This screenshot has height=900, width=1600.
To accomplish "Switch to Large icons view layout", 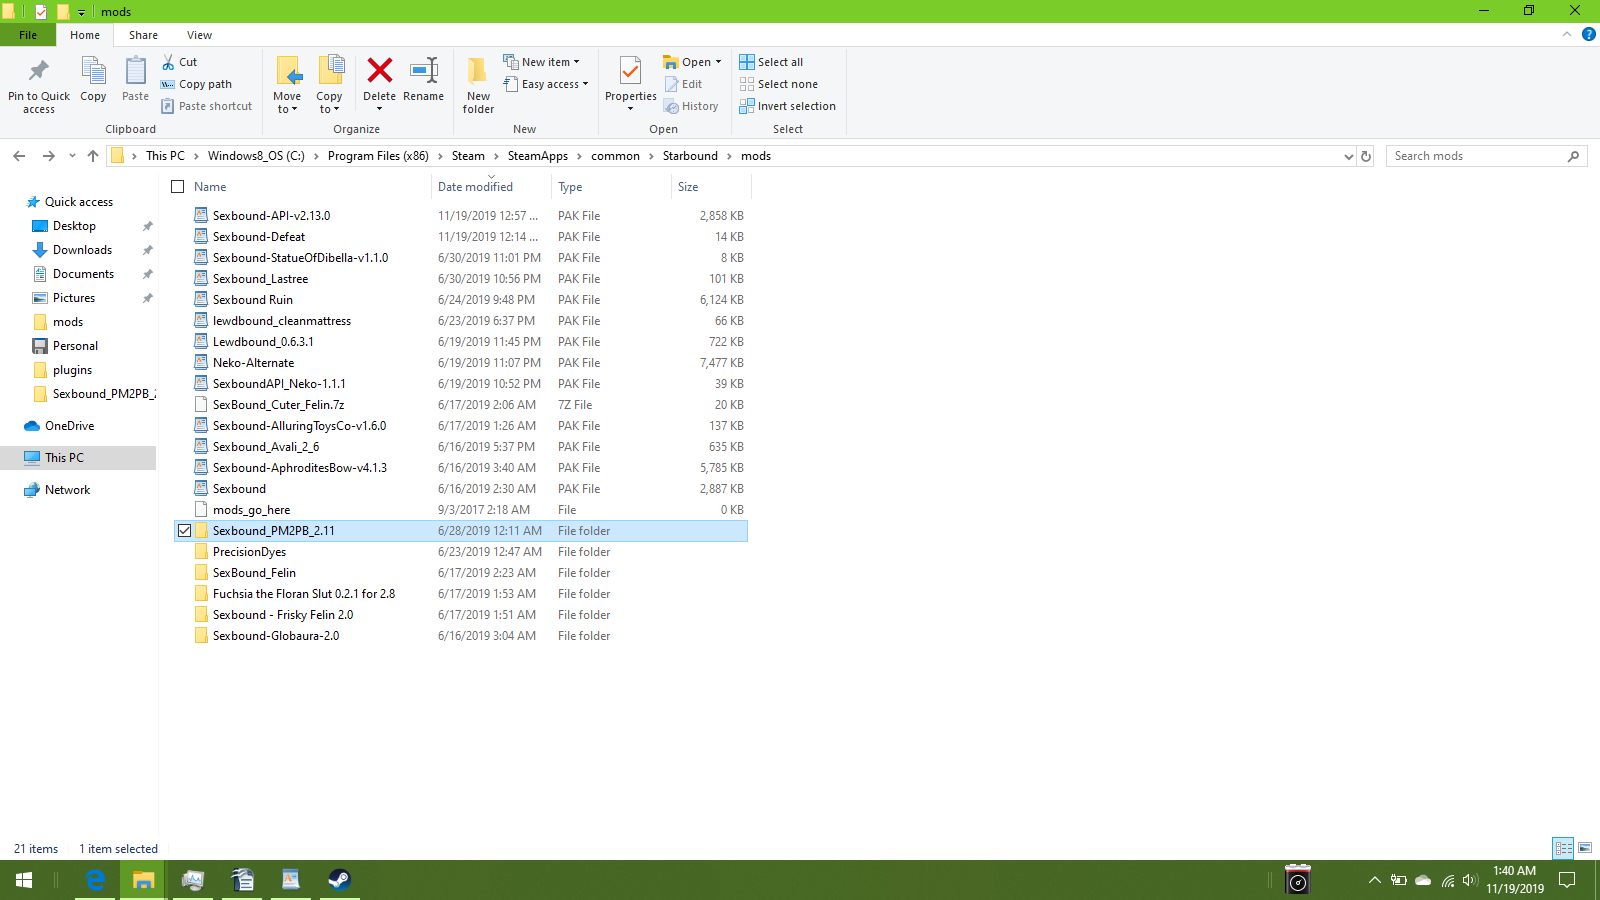I will point(1585,848).
